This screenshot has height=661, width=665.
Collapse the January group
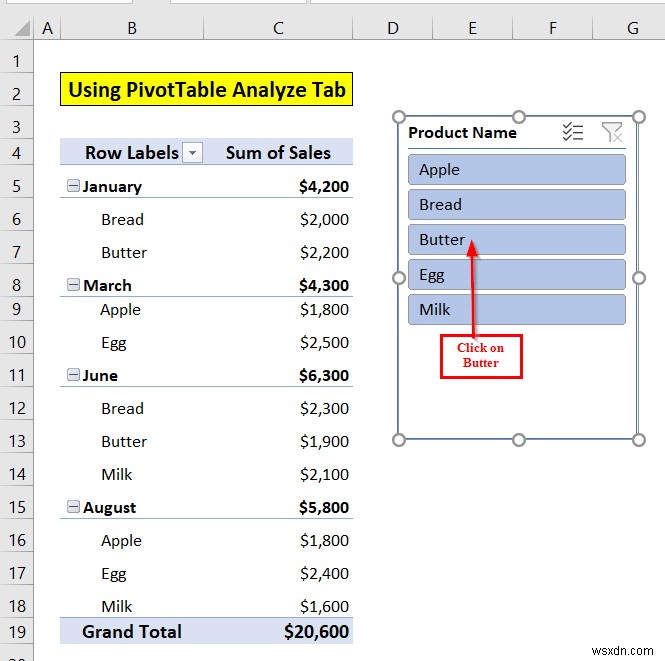(73, 186)
